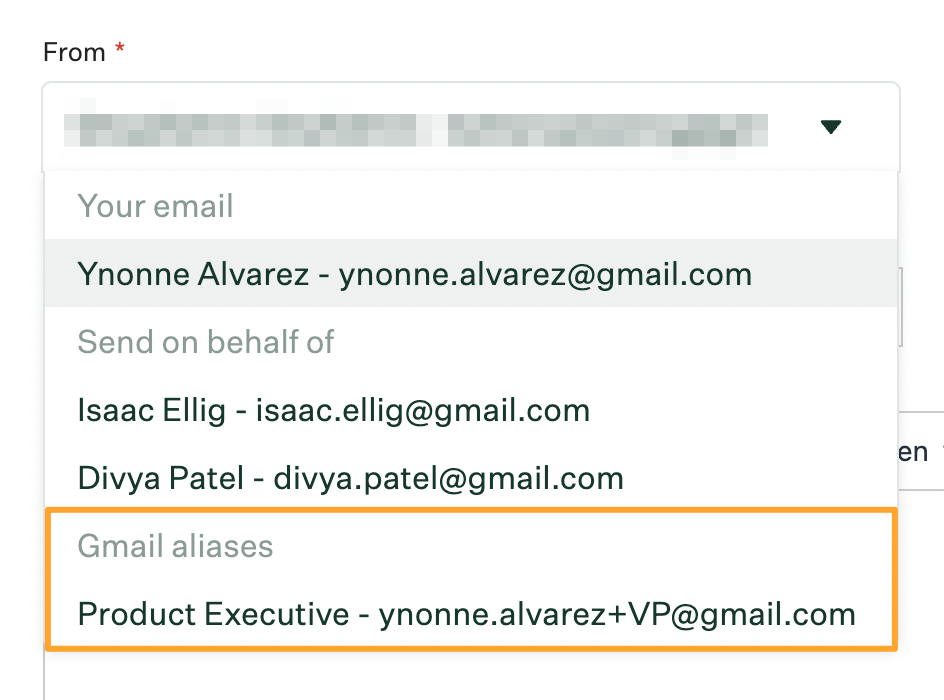Click the Your email section header
The height and width of the screenshot is (700, 944).
(155, 206)
